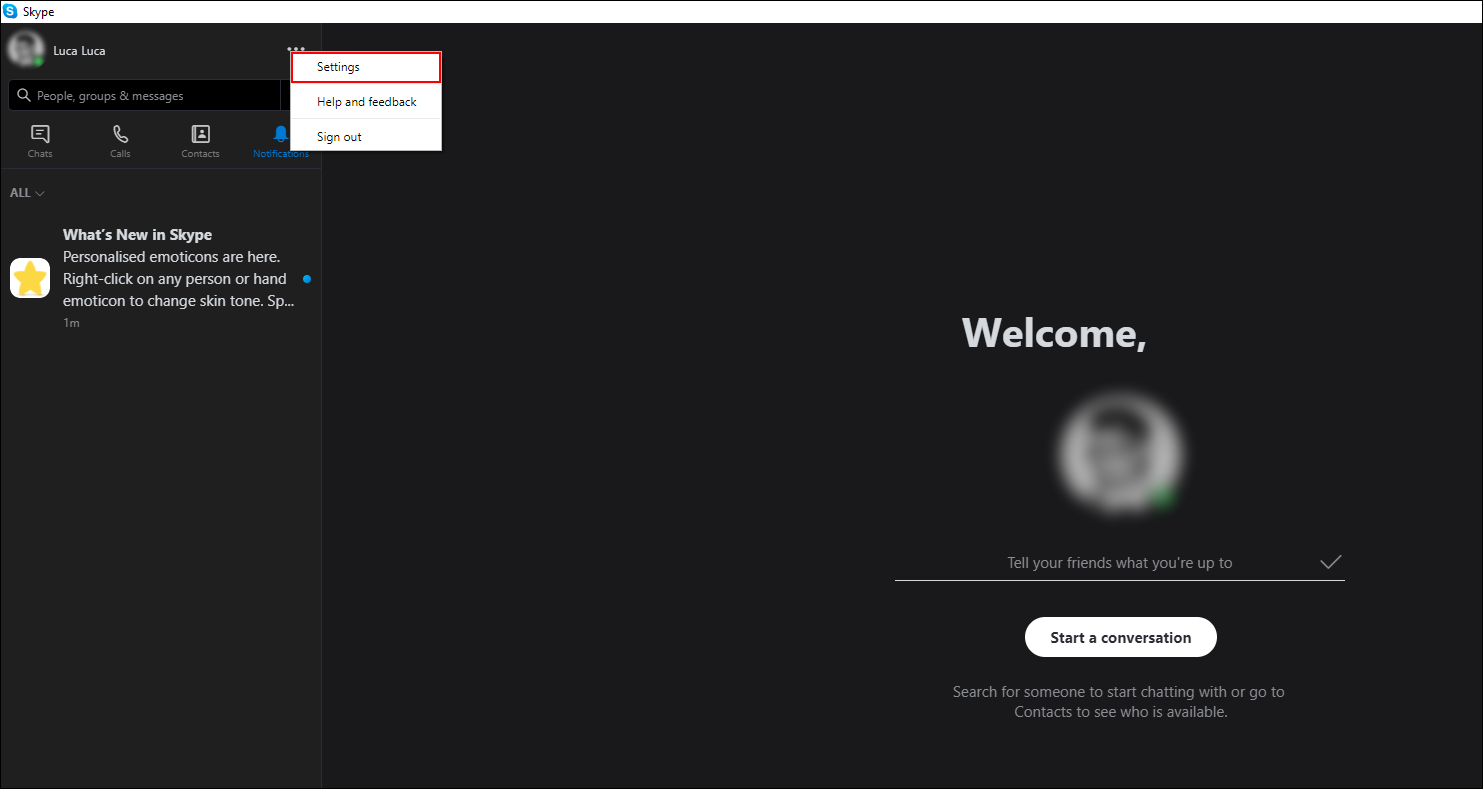Viewport: 1483px width, 789px height.
Task: Confirm mood message with the checkmark
Action: coord(1330,562)
